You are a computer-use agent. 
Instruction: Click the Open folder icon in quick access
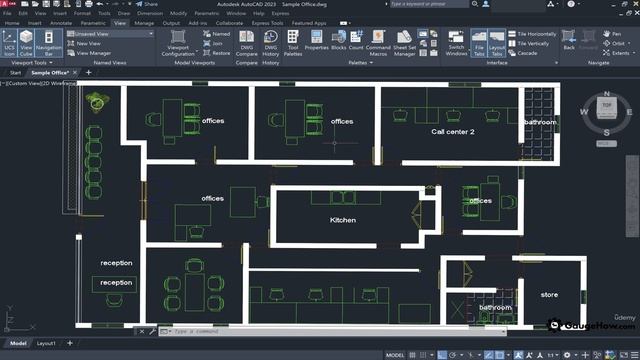(x=35, y=4)
